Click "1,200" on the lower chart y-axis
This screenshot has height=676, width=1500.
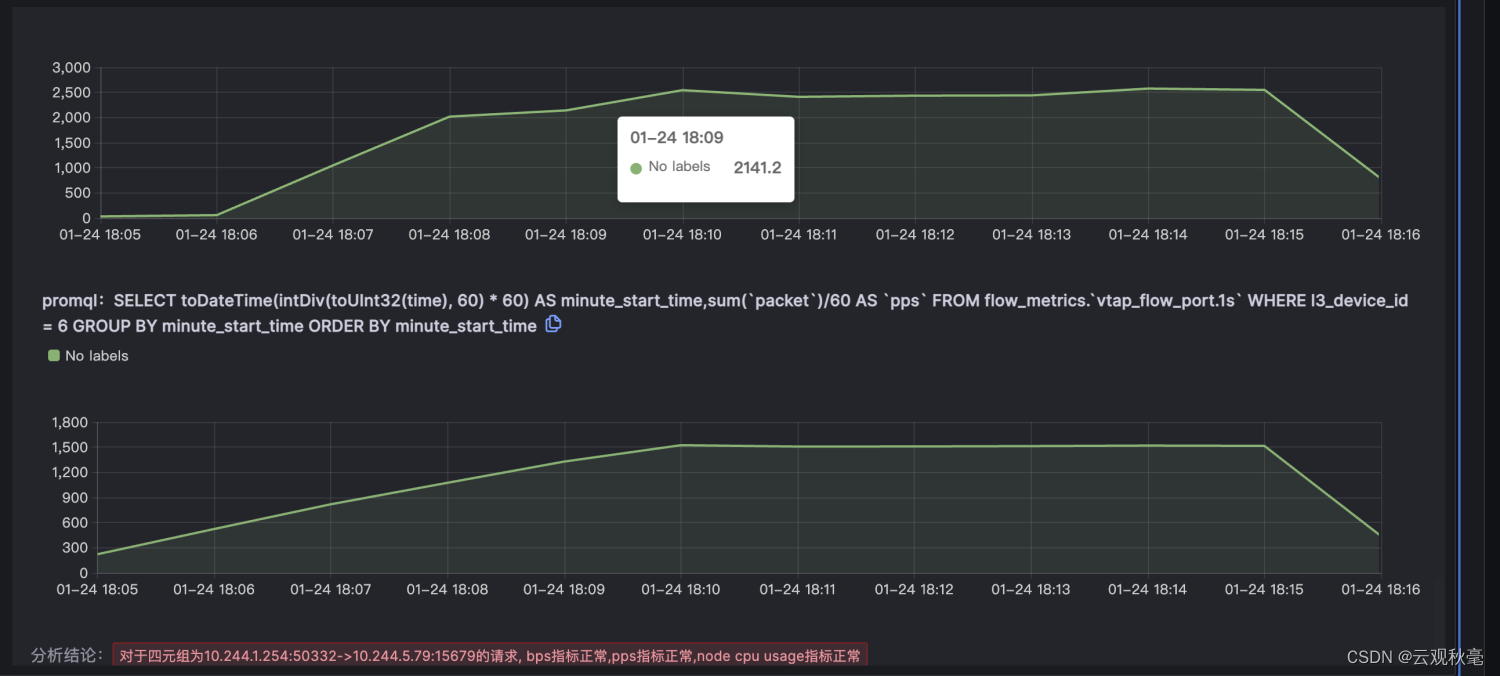coord(71,472)
